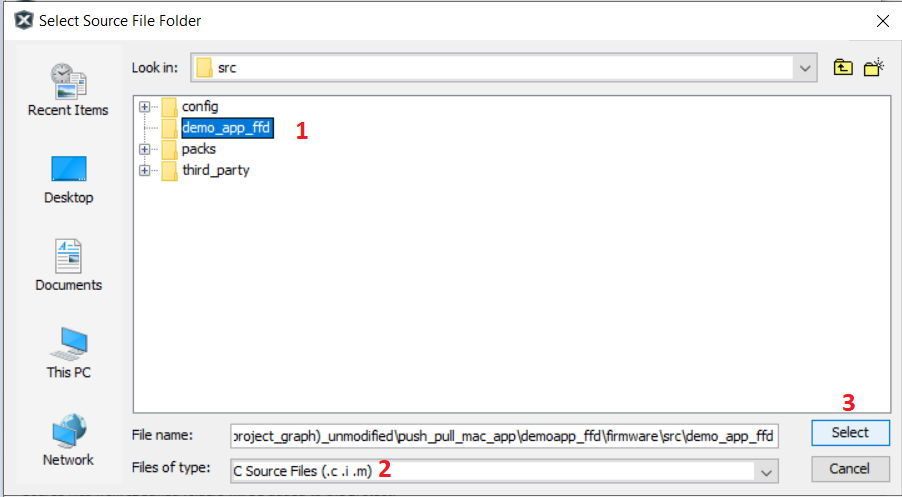The width and height of the screenshot is (902, 497).
Task: Expand the config folder node
Action: coord(144,107)
